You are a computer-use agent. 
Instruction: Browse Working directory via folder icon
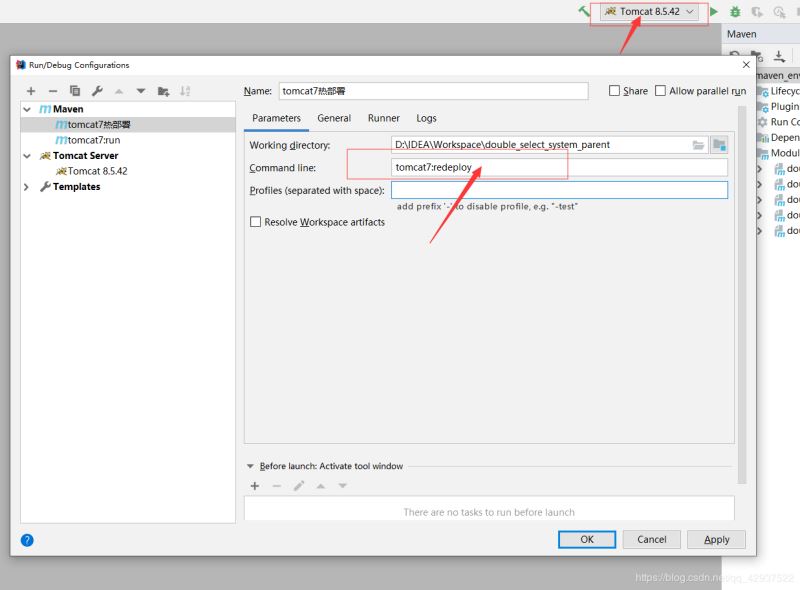point(699,145)
